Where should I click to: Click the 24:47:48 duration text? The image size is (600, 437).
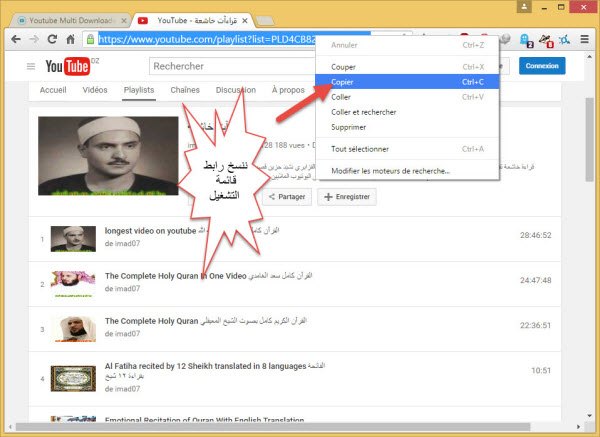[x=535, y=280]
